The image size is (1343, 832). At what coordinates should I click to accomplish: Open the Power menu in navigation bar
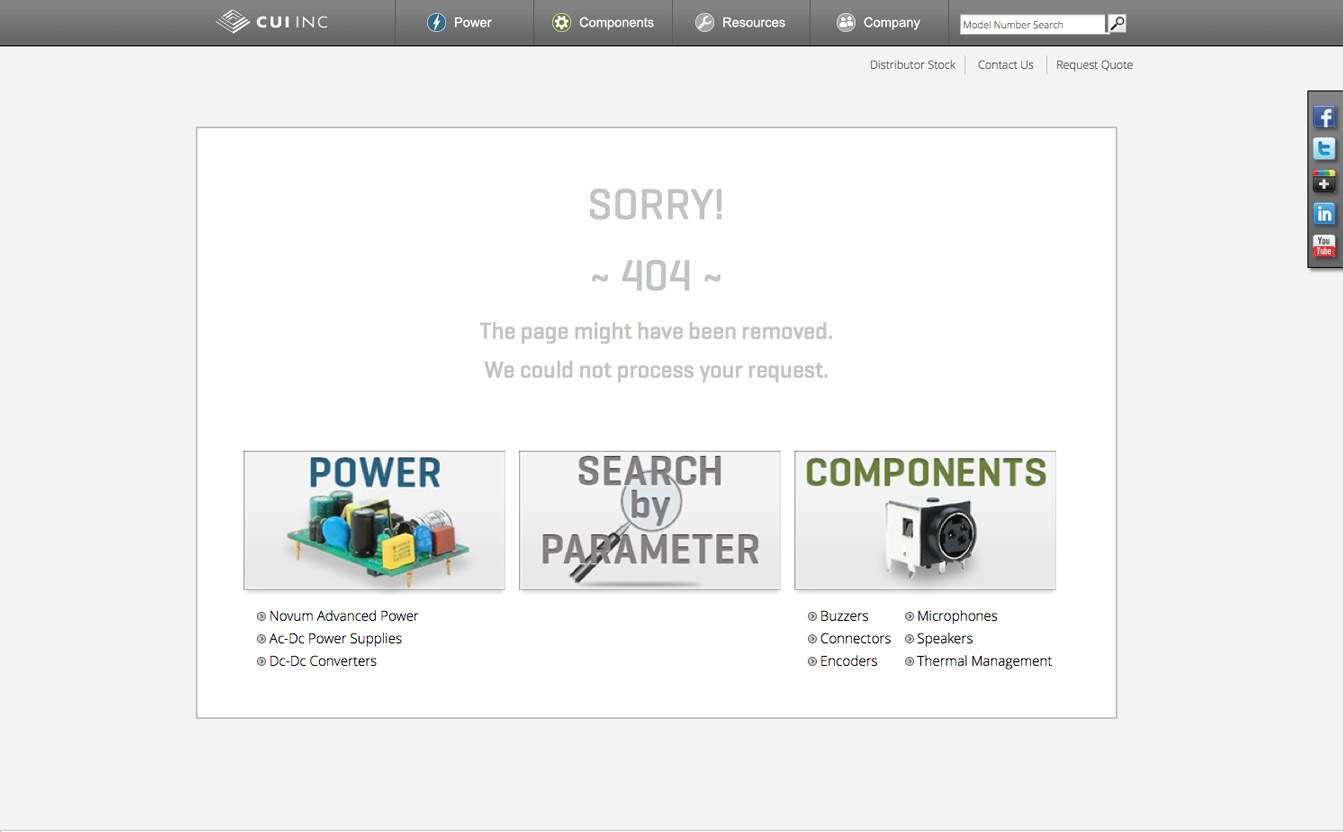tap(460, 22)
